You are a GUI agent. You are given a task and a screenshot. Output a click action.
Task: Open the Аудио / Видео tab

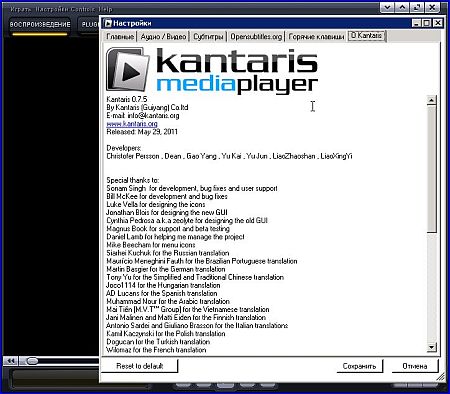(x=163, y=36)
